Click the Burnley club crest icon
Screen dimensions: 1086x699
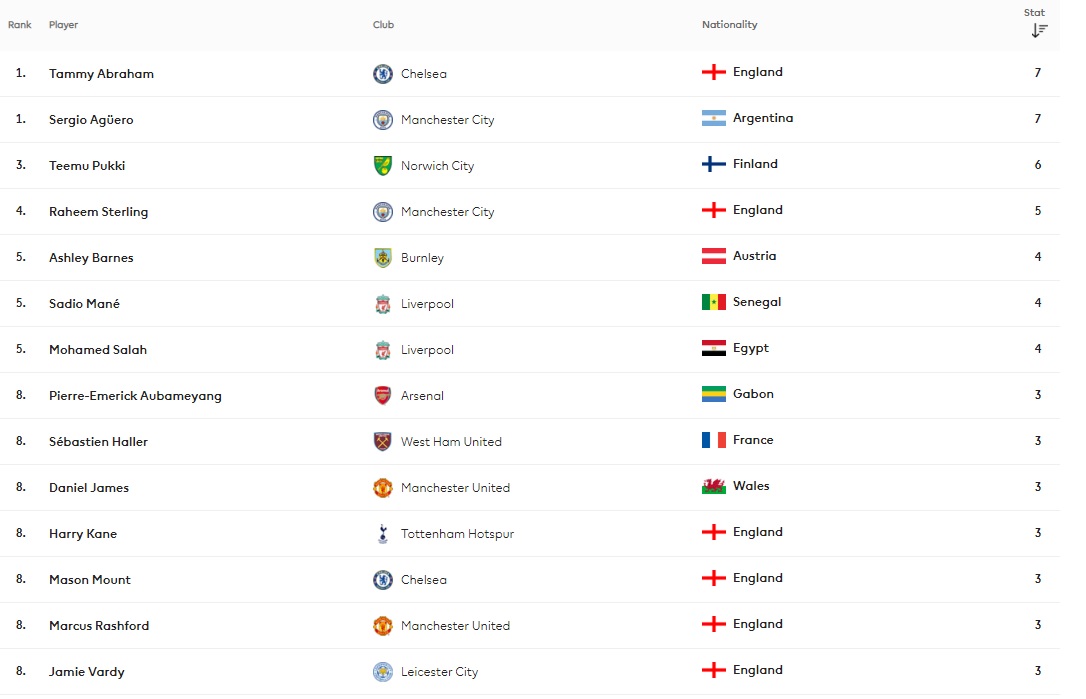[382, 258]
